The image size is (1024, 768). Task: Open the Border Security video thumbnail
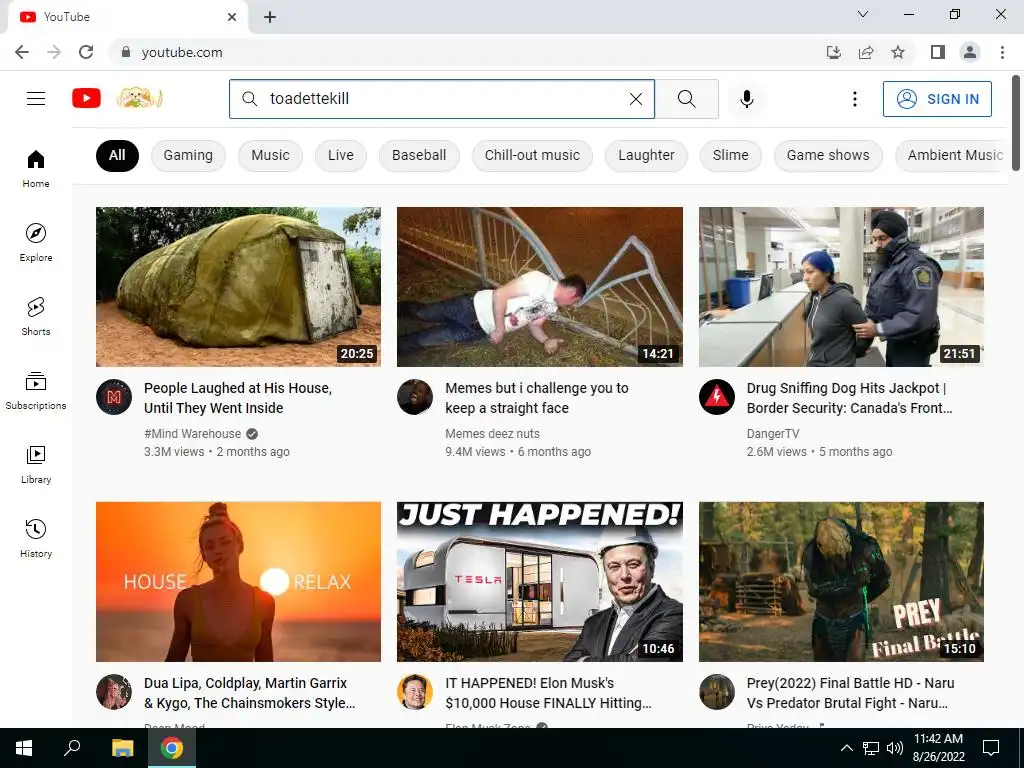[x=841, y=287]
